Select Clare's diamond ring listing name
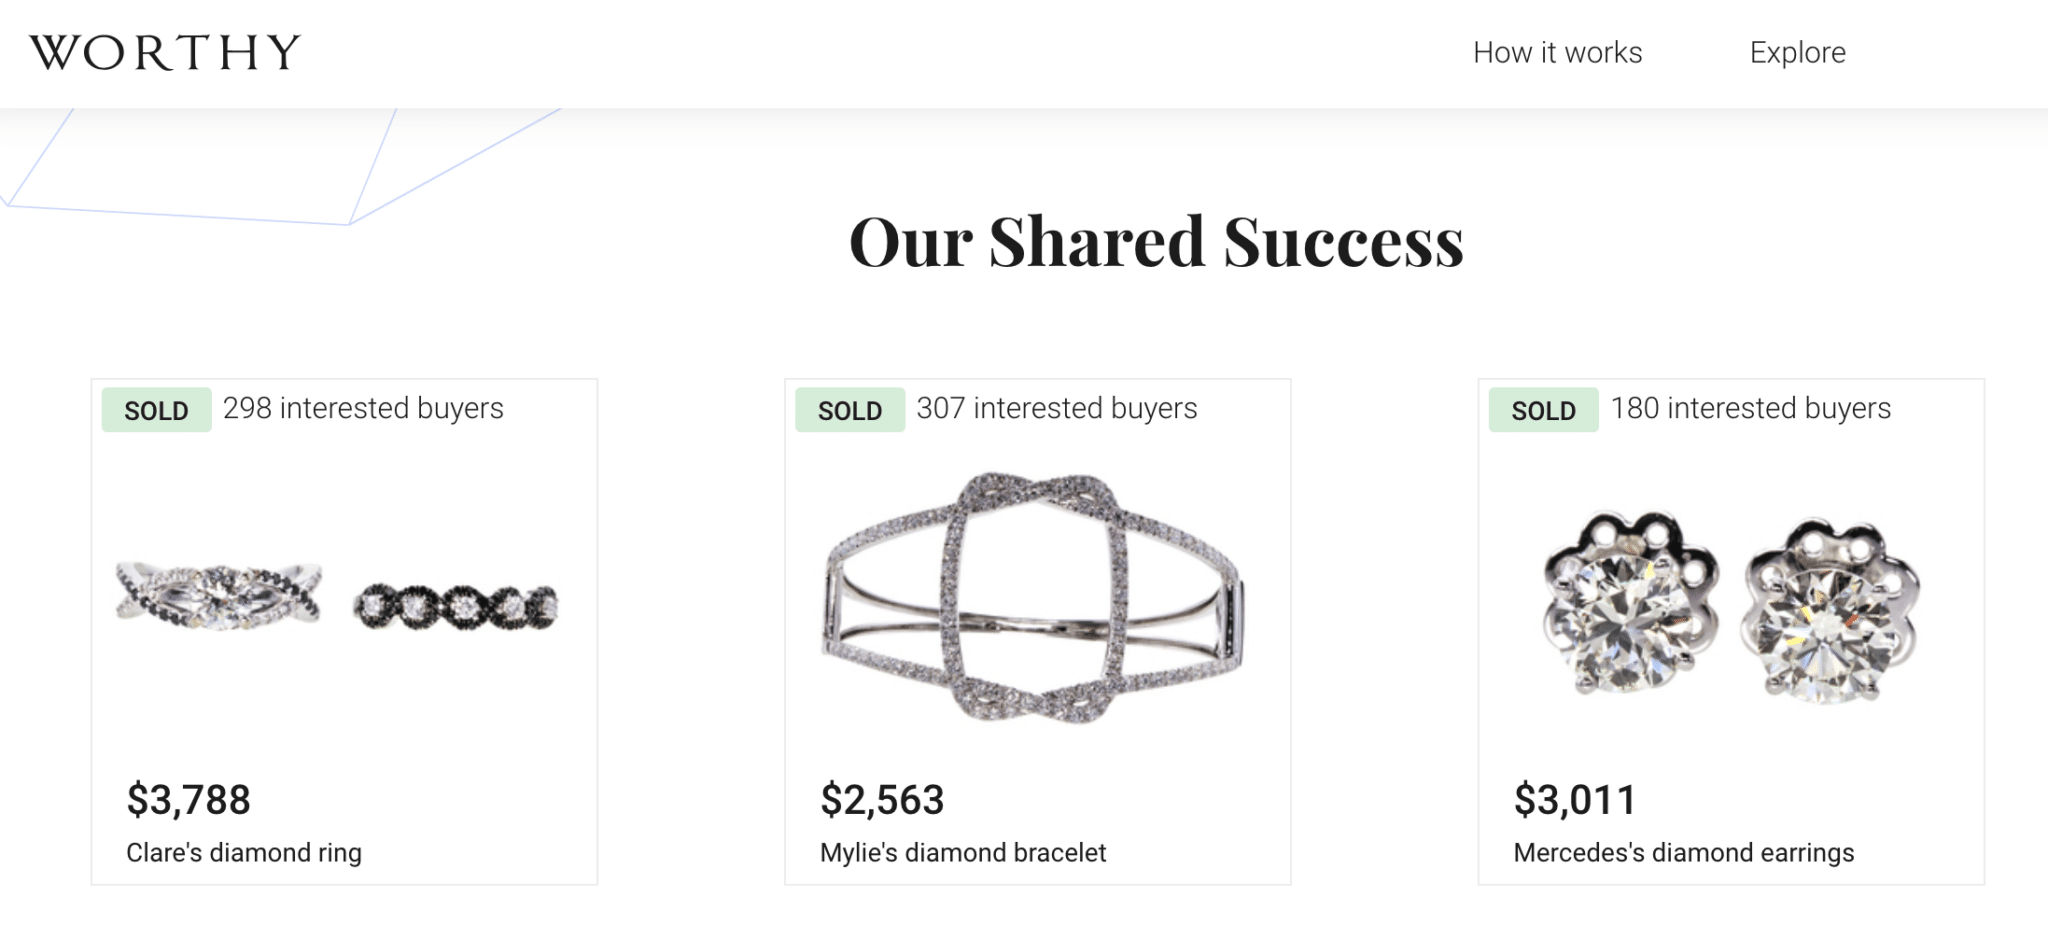This screenshot has height=939, width=2048. (243, 853)
